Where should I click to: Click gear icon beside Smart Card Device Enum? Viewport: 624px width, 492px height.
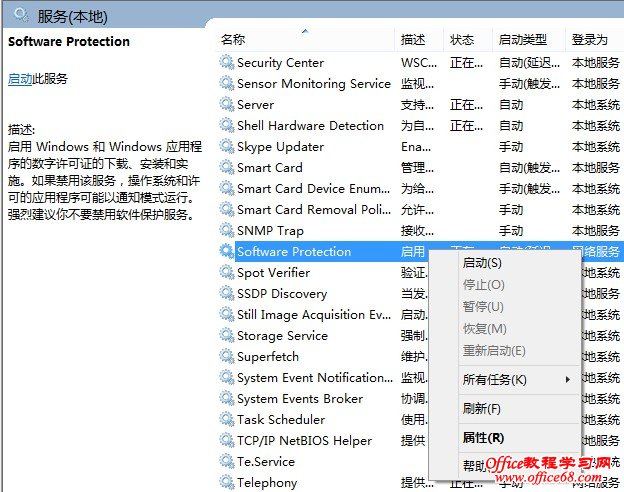[x=226, y=189]
